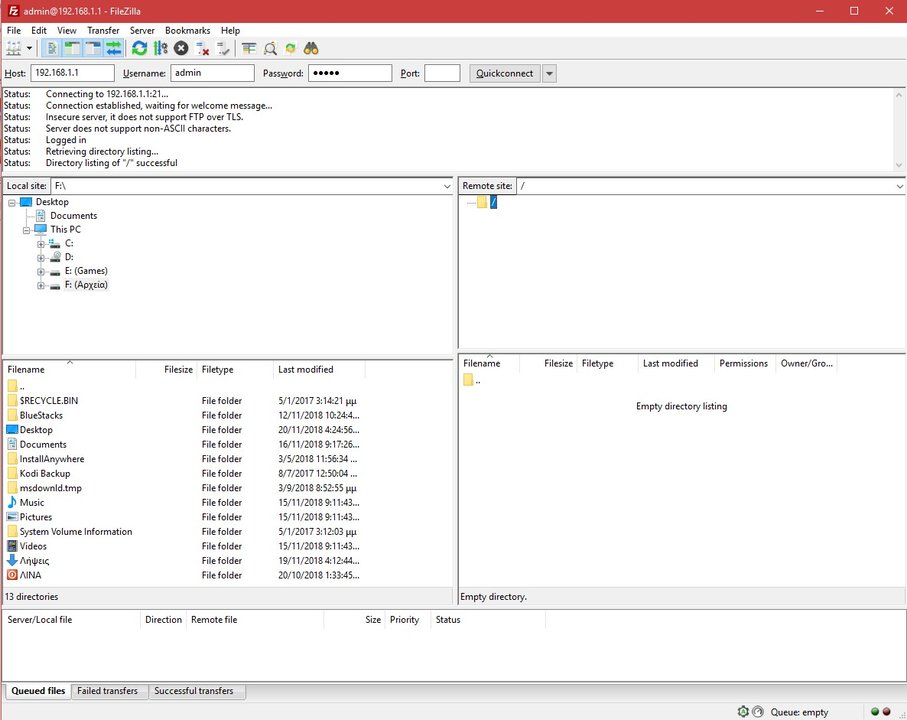Toggle display of the message log
The width and height of the screenshot is (907, 720).
coord(51,48)
